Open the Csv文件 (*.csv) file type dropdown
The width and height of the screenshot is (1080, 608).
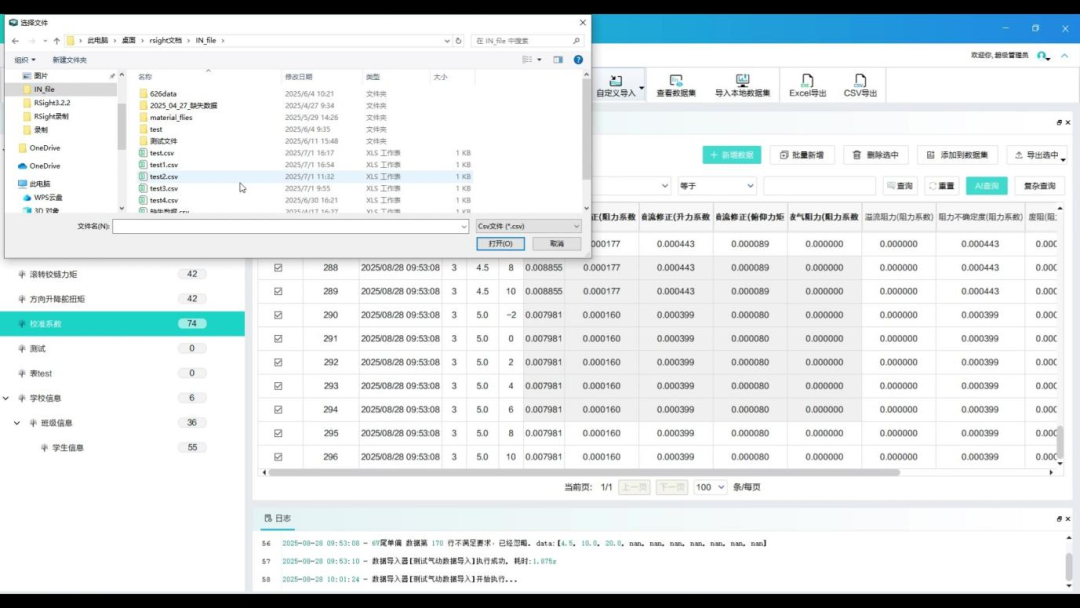tap(528, 227)
